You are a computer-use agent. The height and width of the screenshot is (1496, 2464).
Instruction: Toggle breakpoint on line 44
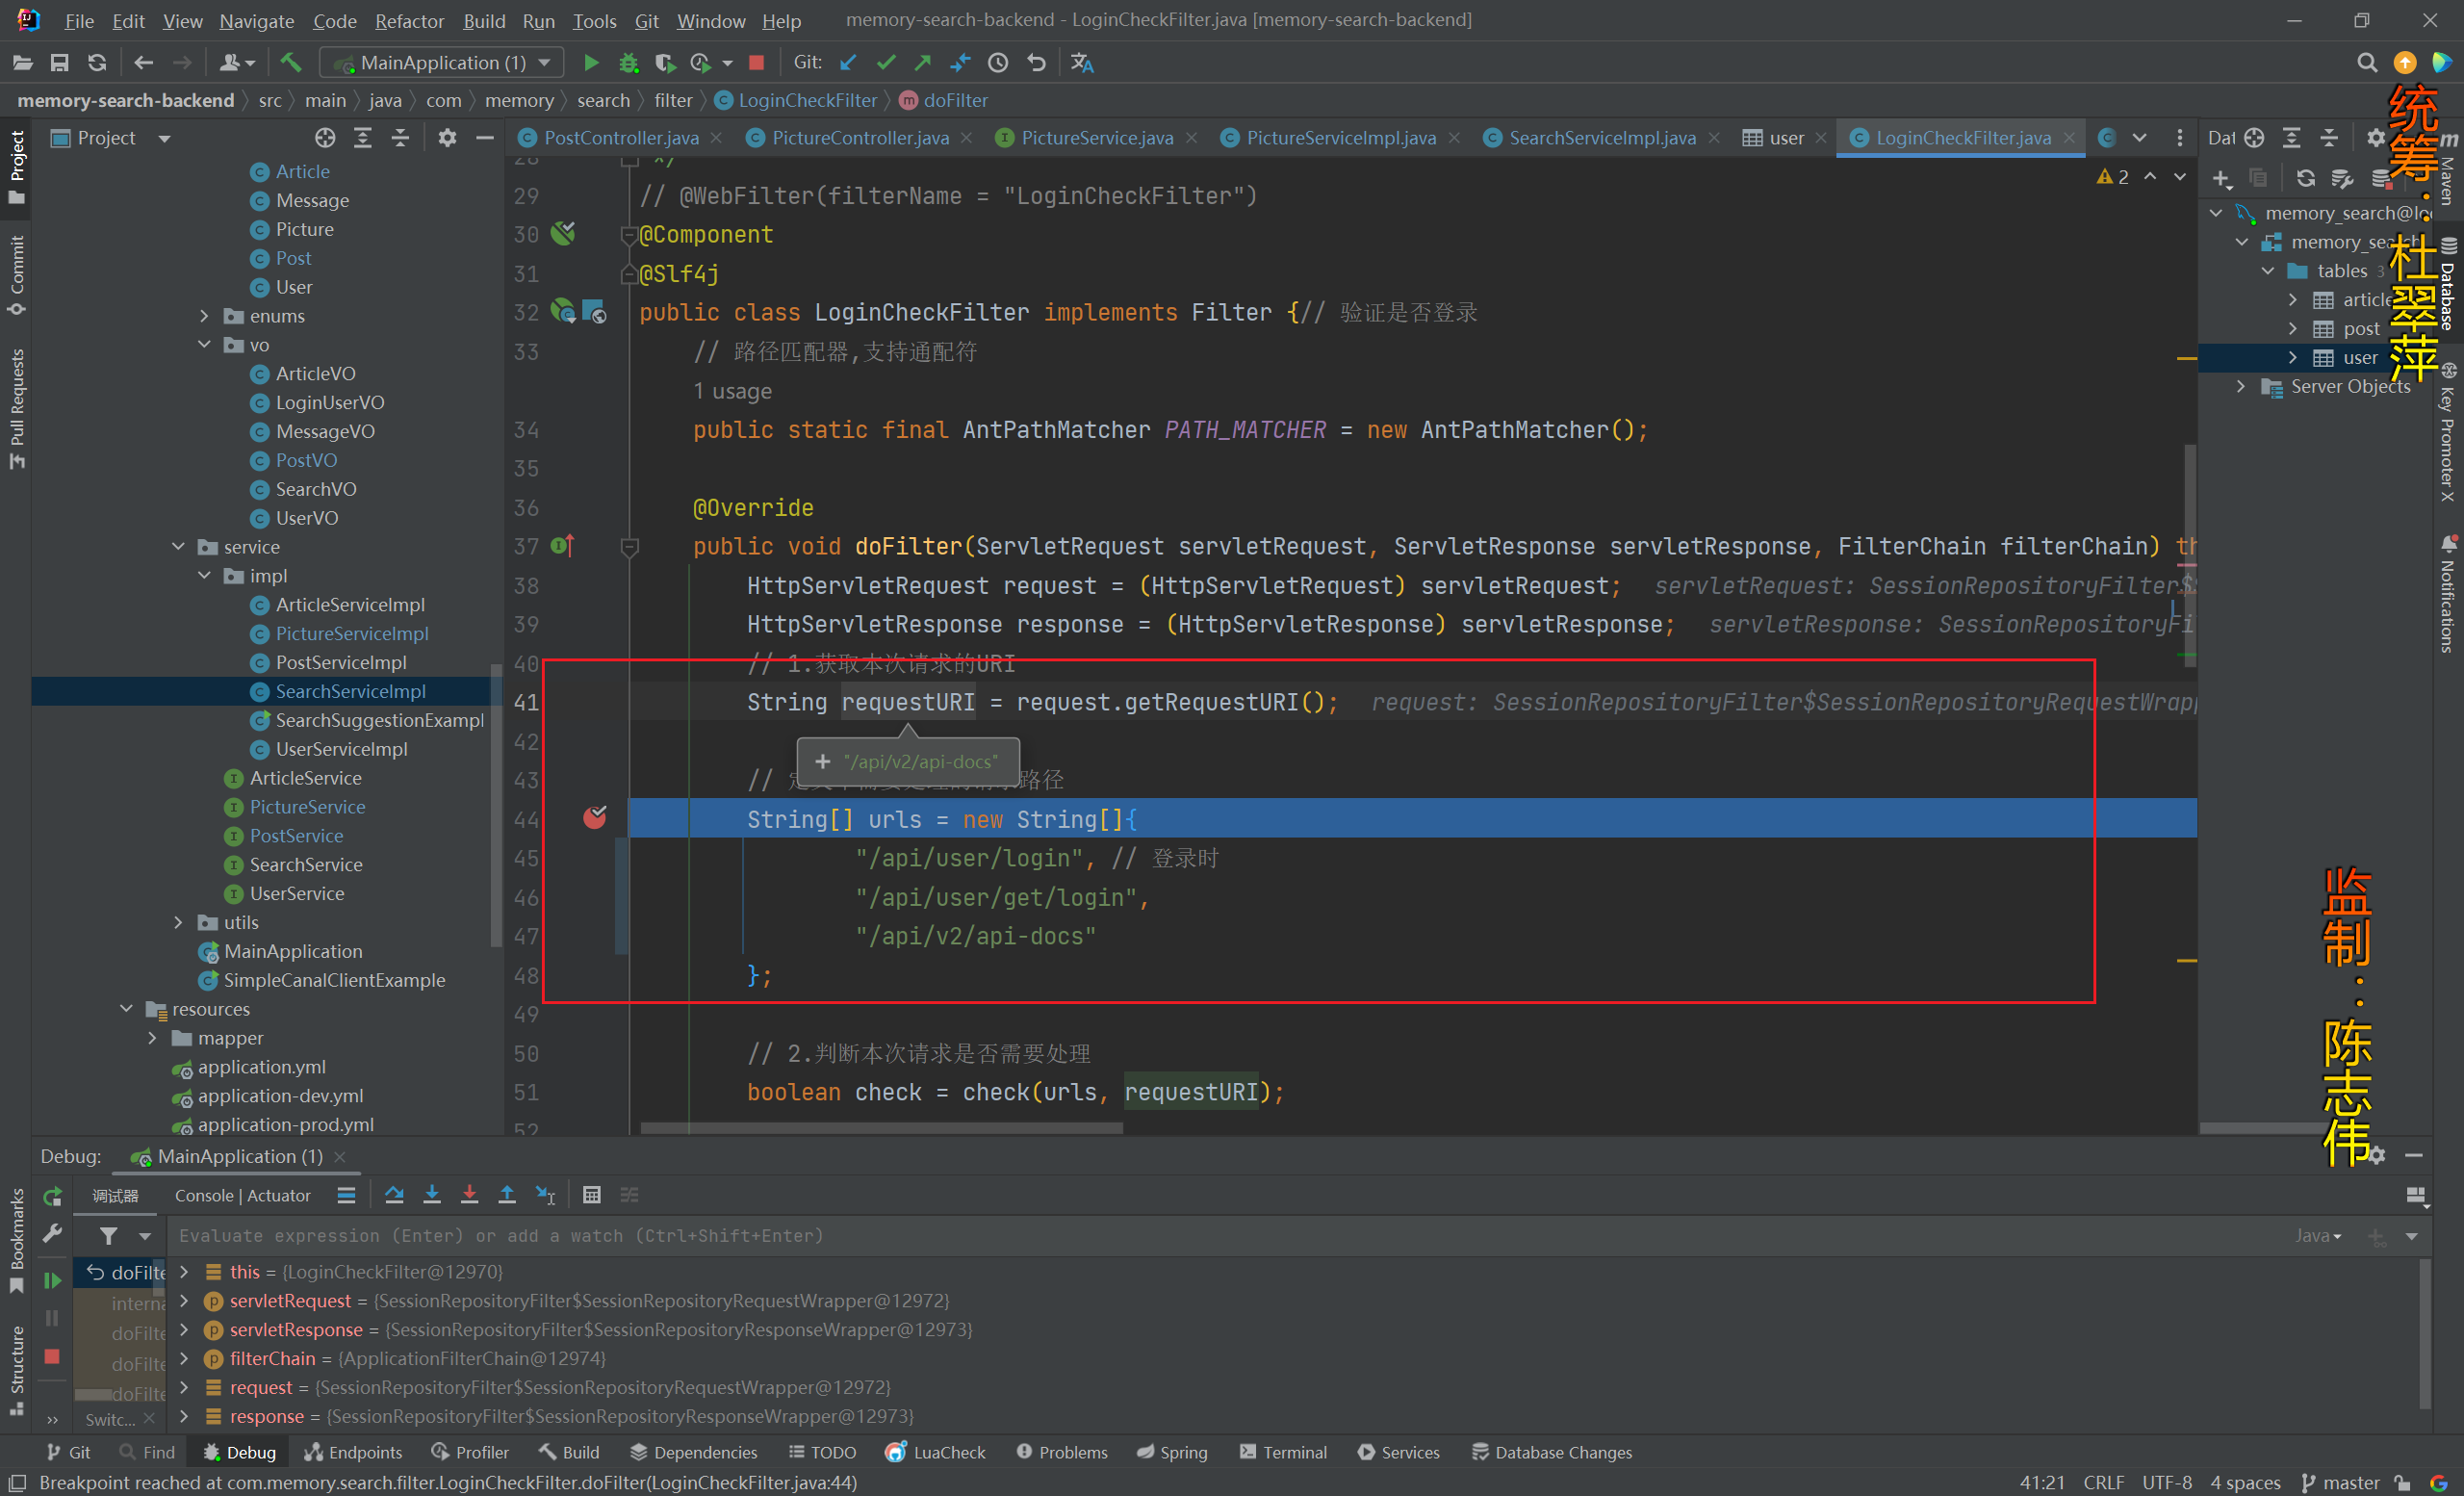[x=594, y=818]
